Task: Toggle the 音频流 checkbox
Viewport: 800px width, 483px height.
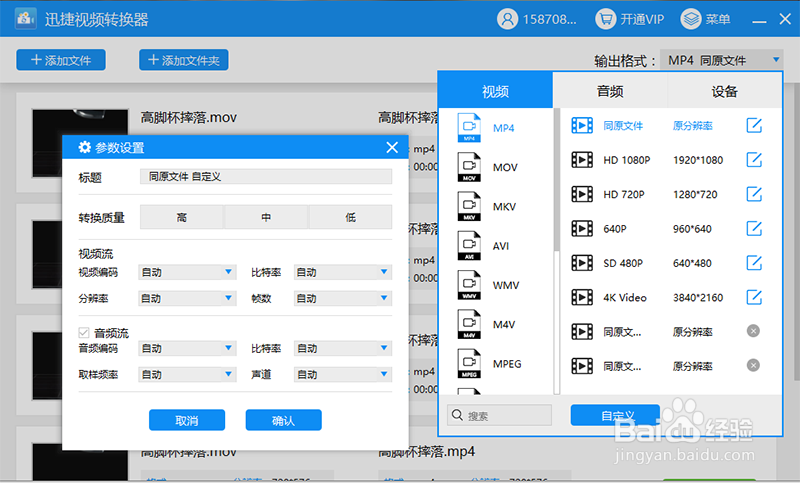Action: click(x=84, y=333)
